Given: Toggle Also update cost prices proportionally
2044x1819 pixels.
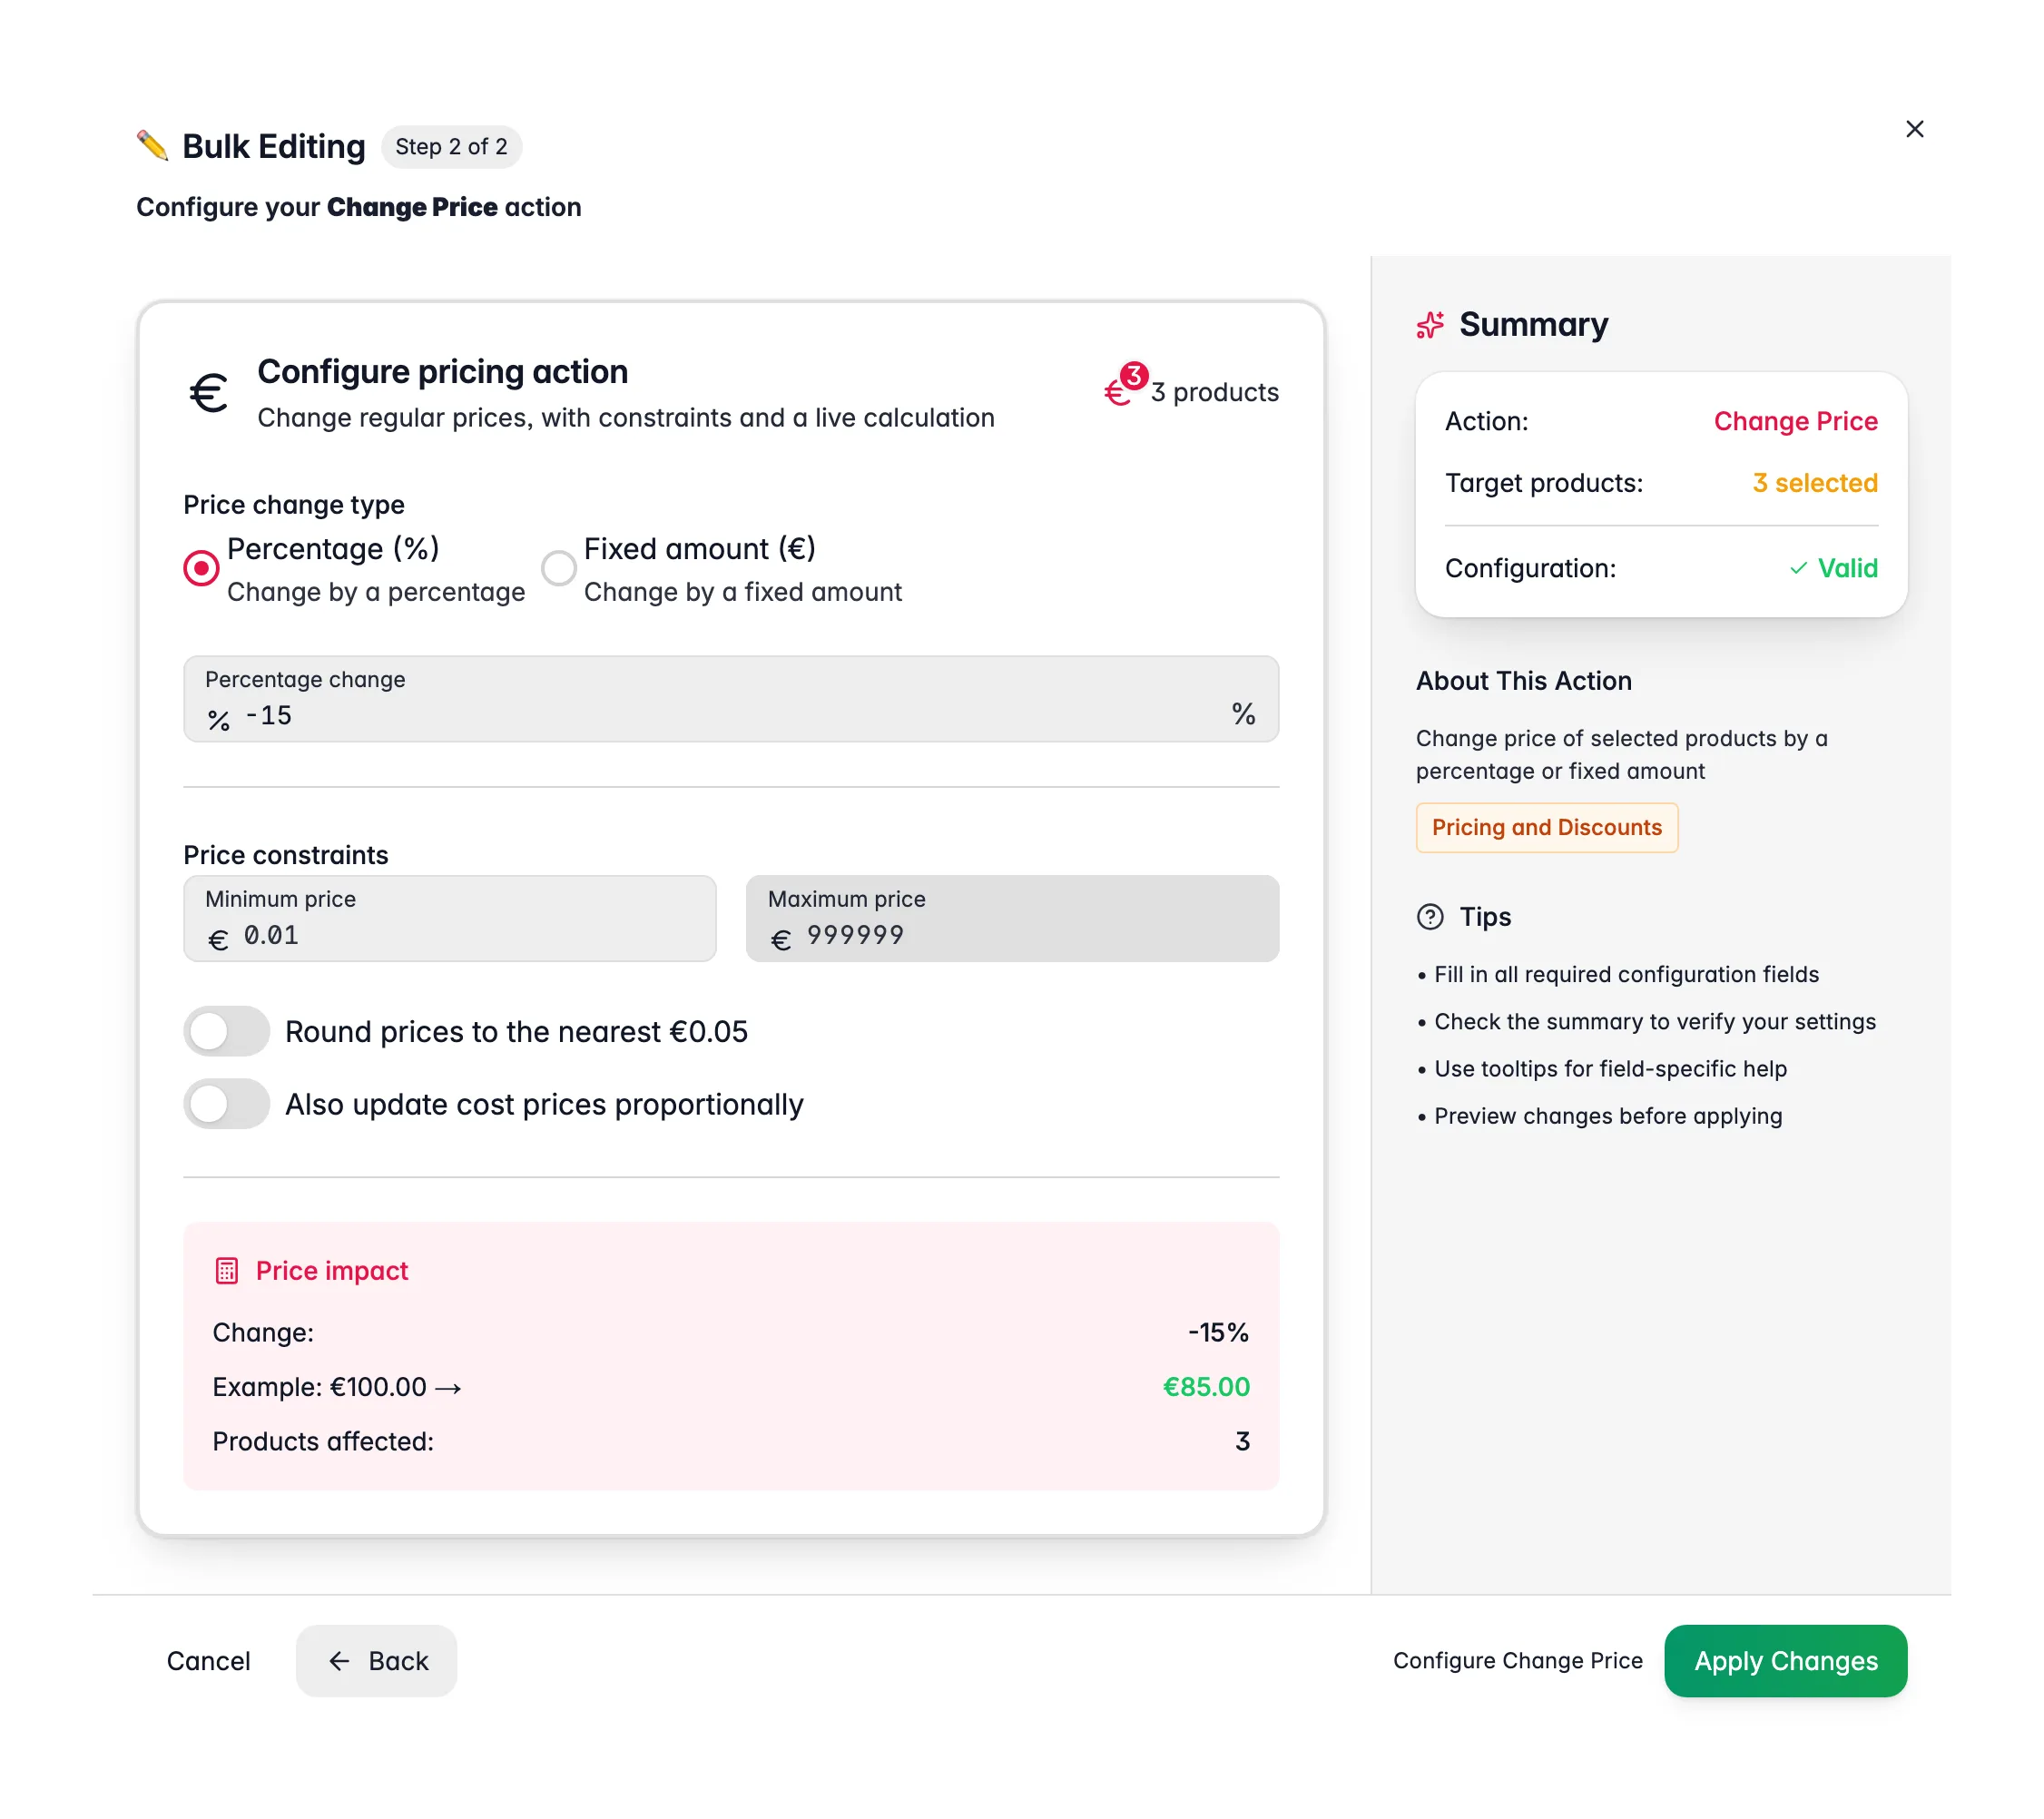Looking at the screenshot, I should click(x=227, y=1104).
